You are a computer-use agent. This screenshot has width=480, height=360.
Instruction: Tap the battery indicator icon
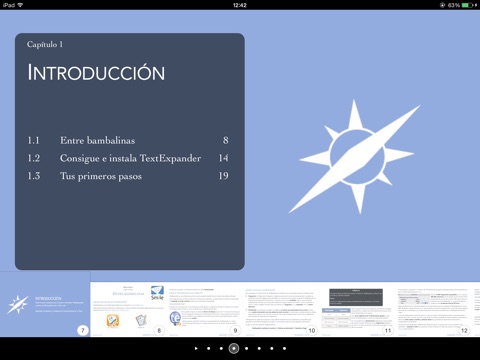(x=467, y=5)
